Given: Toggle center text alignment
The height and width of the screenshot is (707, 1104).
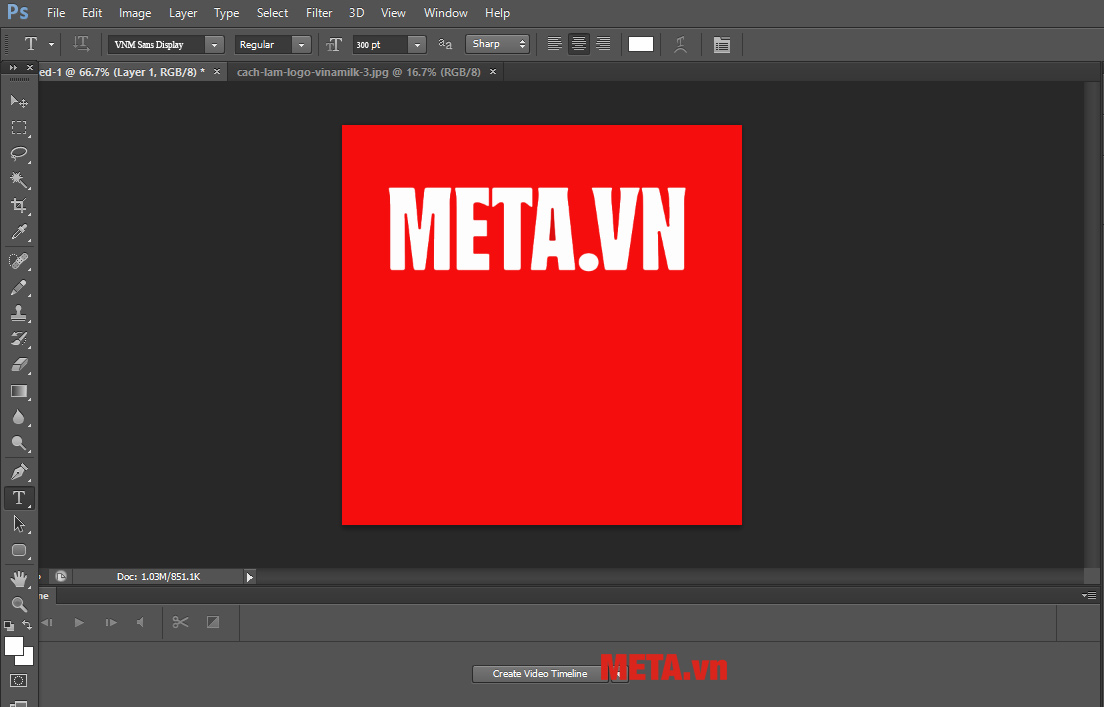Looking at the screenshot, I should (578, 44).
